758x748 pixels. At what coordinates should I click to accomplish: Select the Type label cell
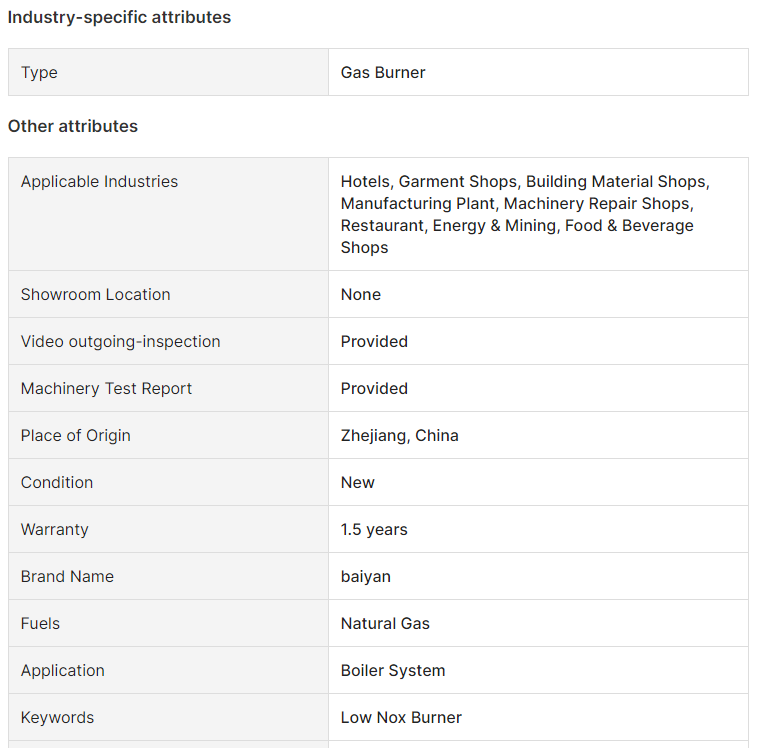[x=168, y=72]
